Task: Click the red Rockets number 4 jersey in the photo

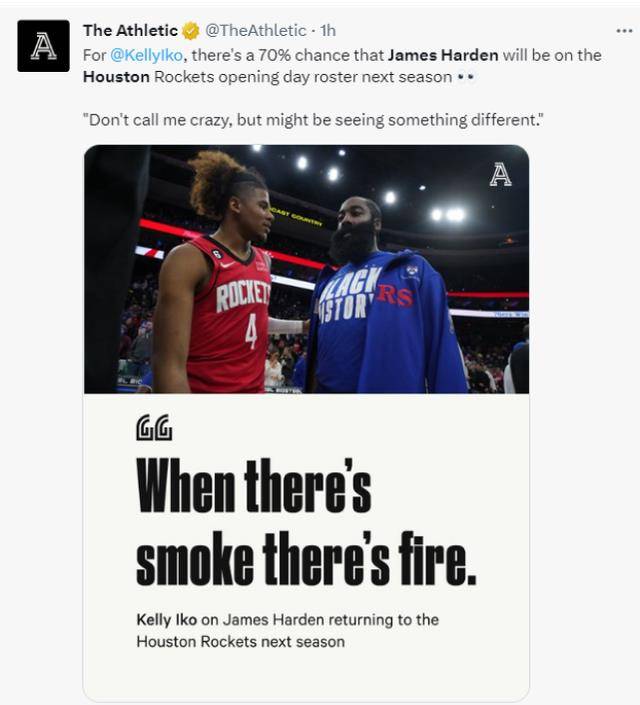Action: tap(229, 315)
